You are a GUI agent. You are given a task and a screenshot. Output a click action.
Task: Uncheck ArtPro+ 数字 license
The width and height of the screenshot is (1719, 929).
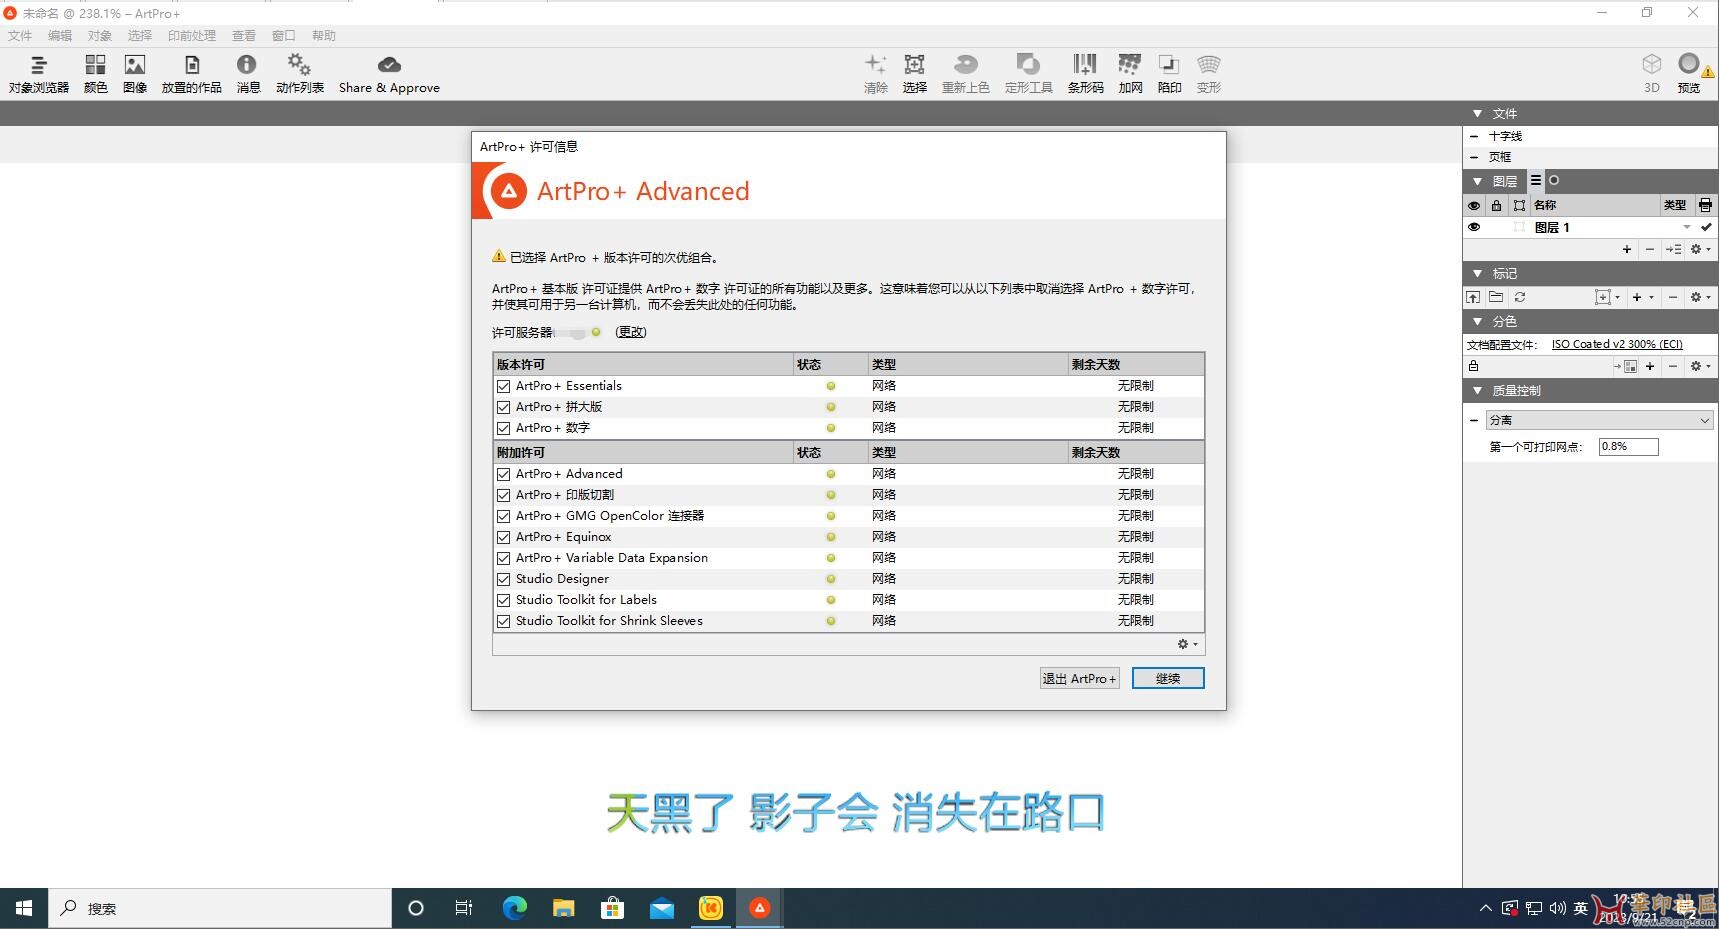click(504, 428)
